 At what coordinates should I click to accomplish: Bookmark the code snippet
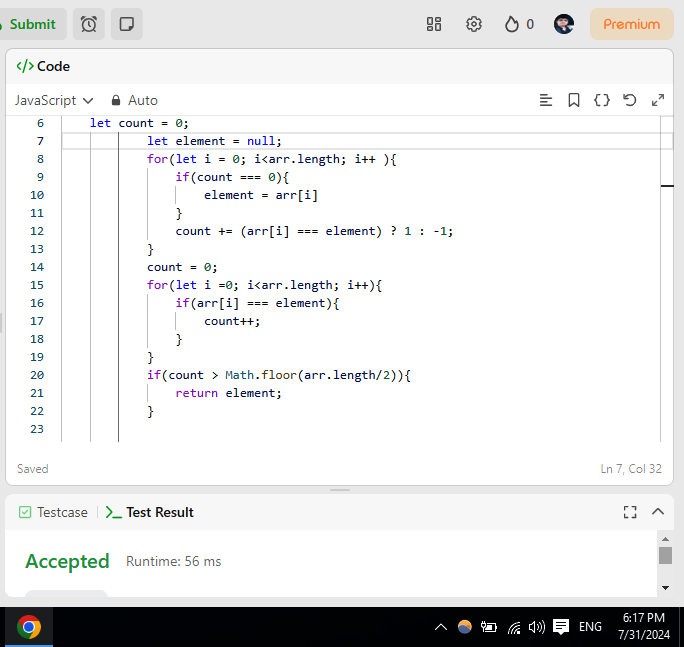pos(574,100)
